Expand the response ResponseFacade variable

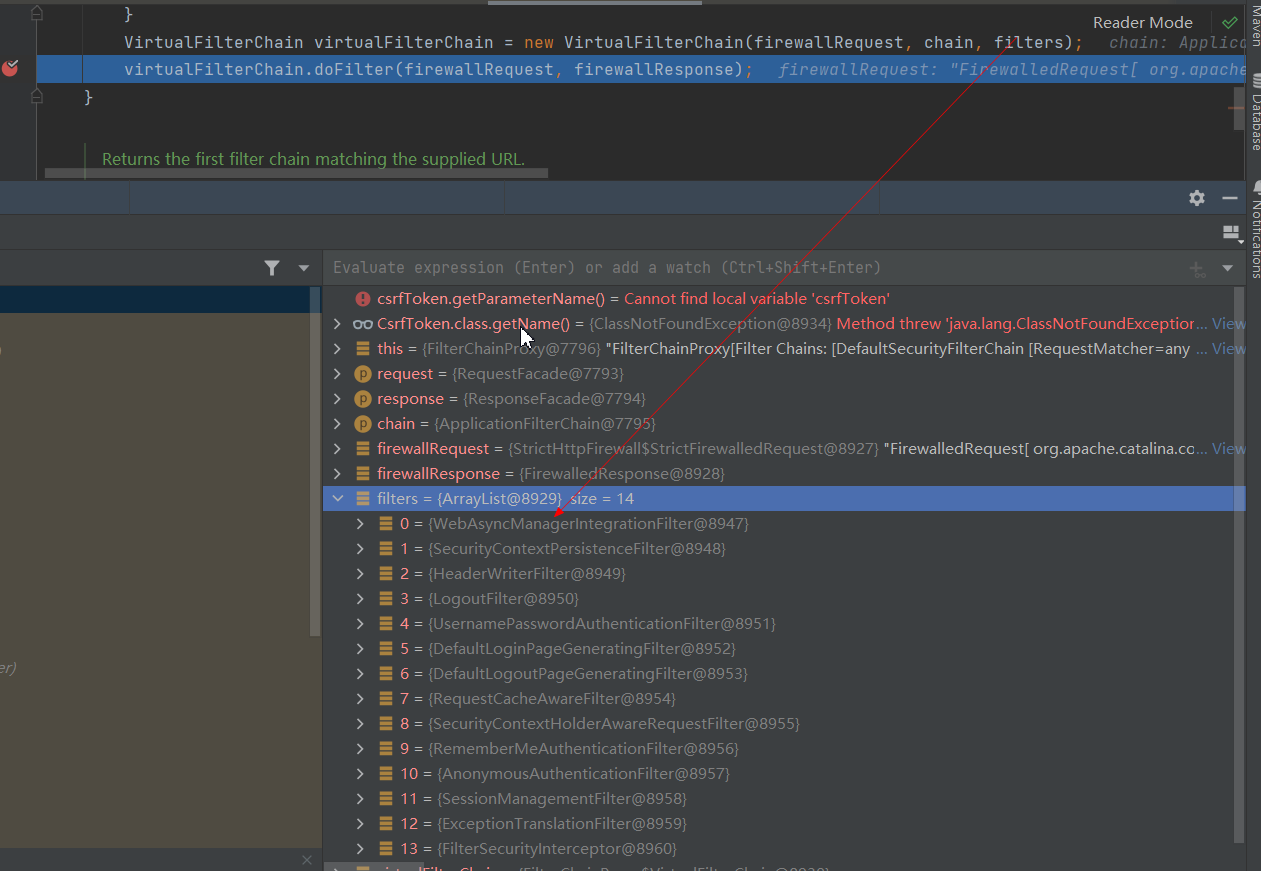pyautogui.click(x=337, y=398)
